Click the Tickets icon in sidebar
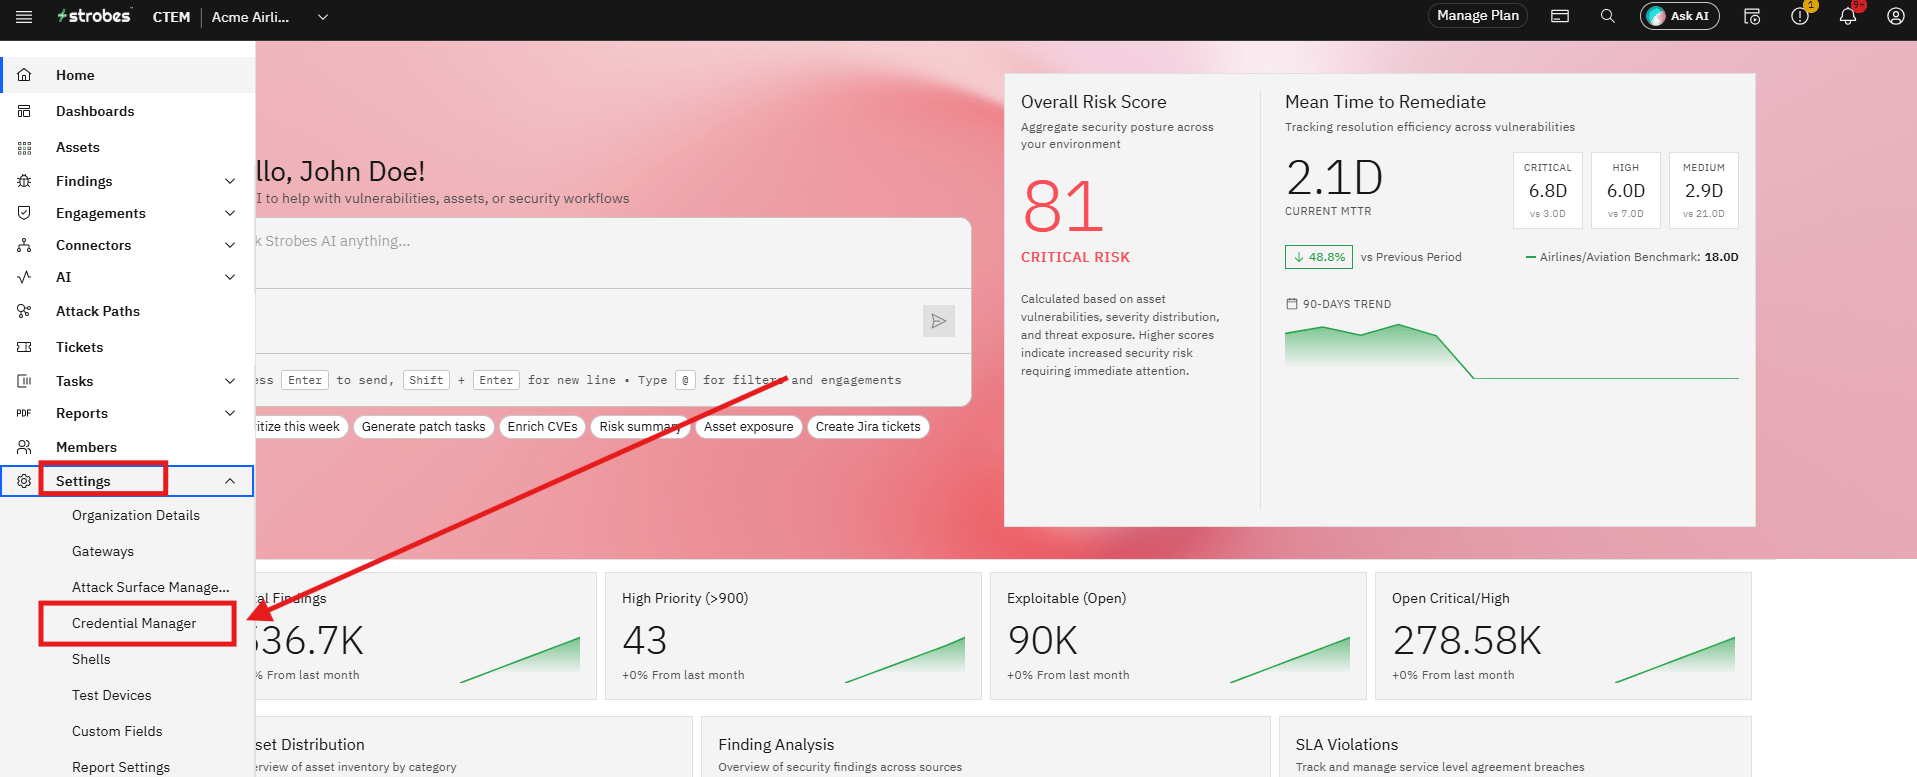This screenshot has height=777, width=1917. [24, 347]
